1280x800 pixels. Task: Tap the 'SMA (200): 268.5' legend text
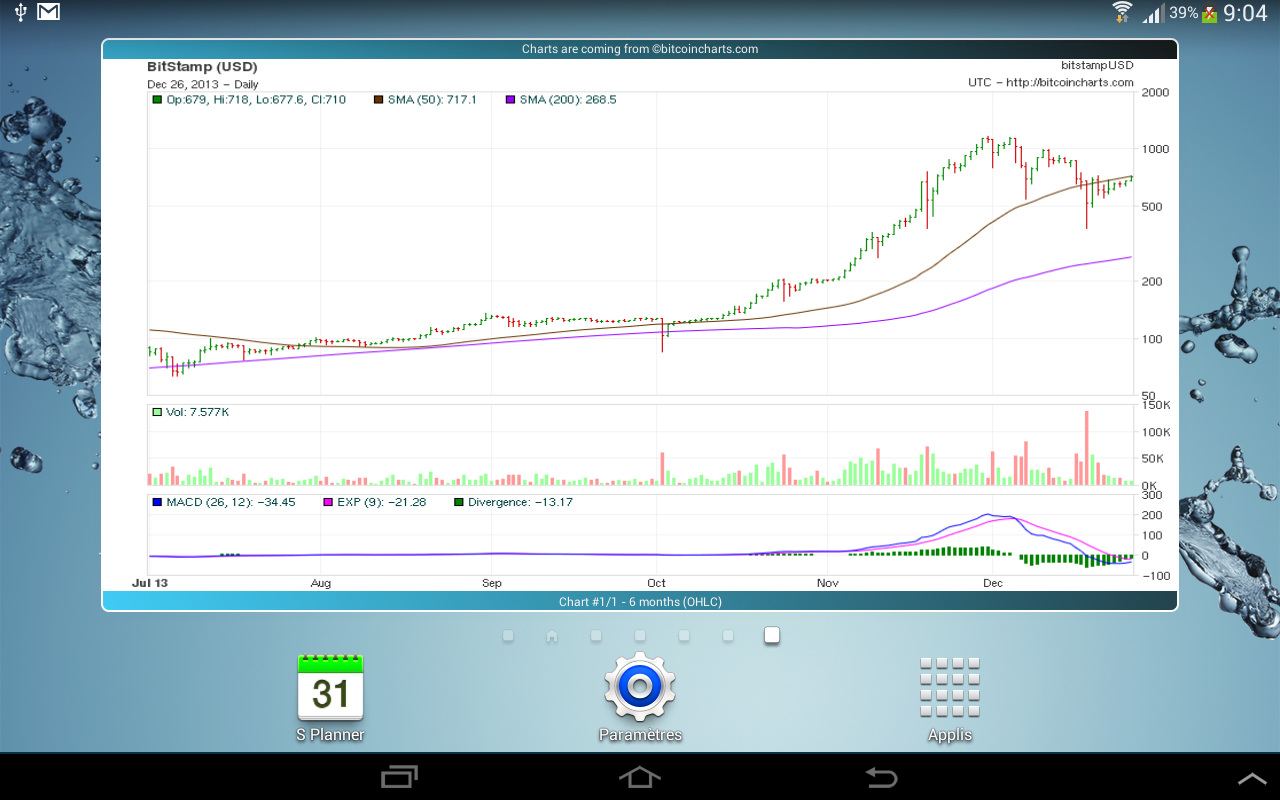pos(568,100)
